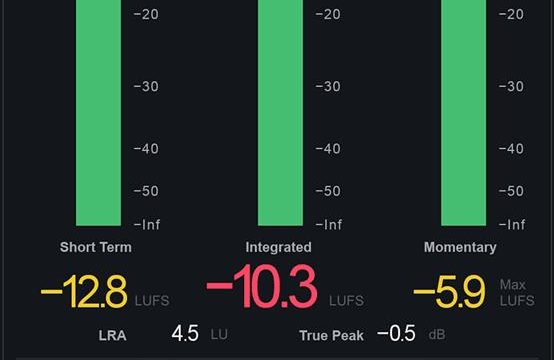Select the Momentary label
Viewport: 554px width, 360px height.
pos(460,247)
